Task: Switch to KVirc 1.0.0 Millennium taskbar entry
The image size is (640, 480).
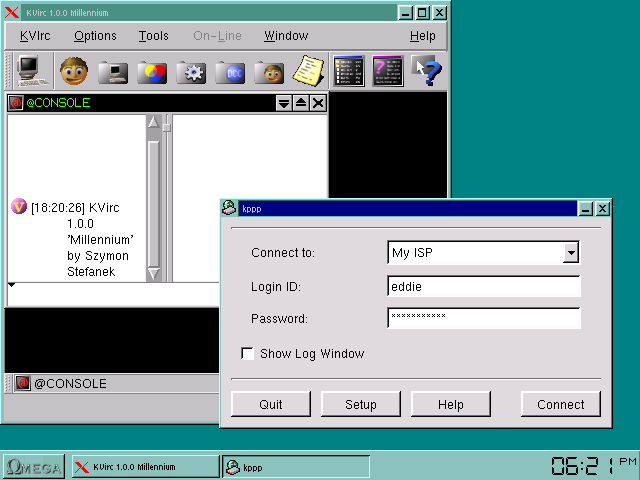Action: pos(145,467)
